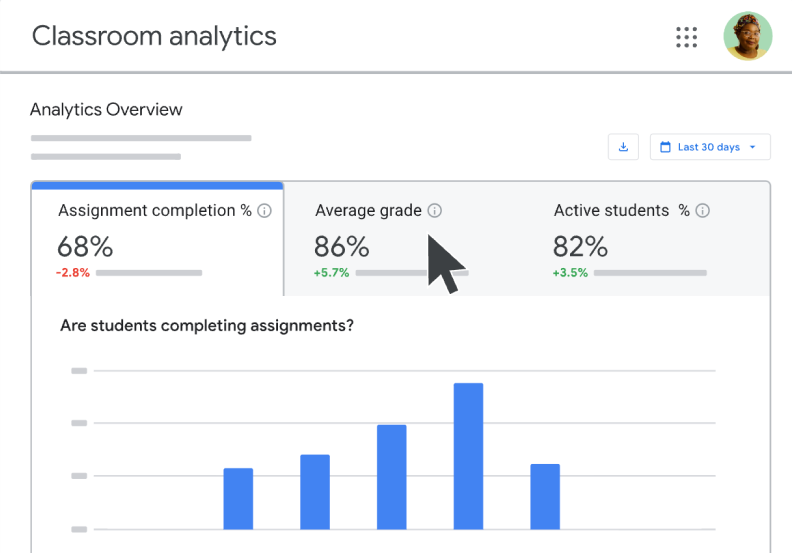Click the +3.5% change indicator
This screenshot has width=792, height=553.
pos(570,273)
